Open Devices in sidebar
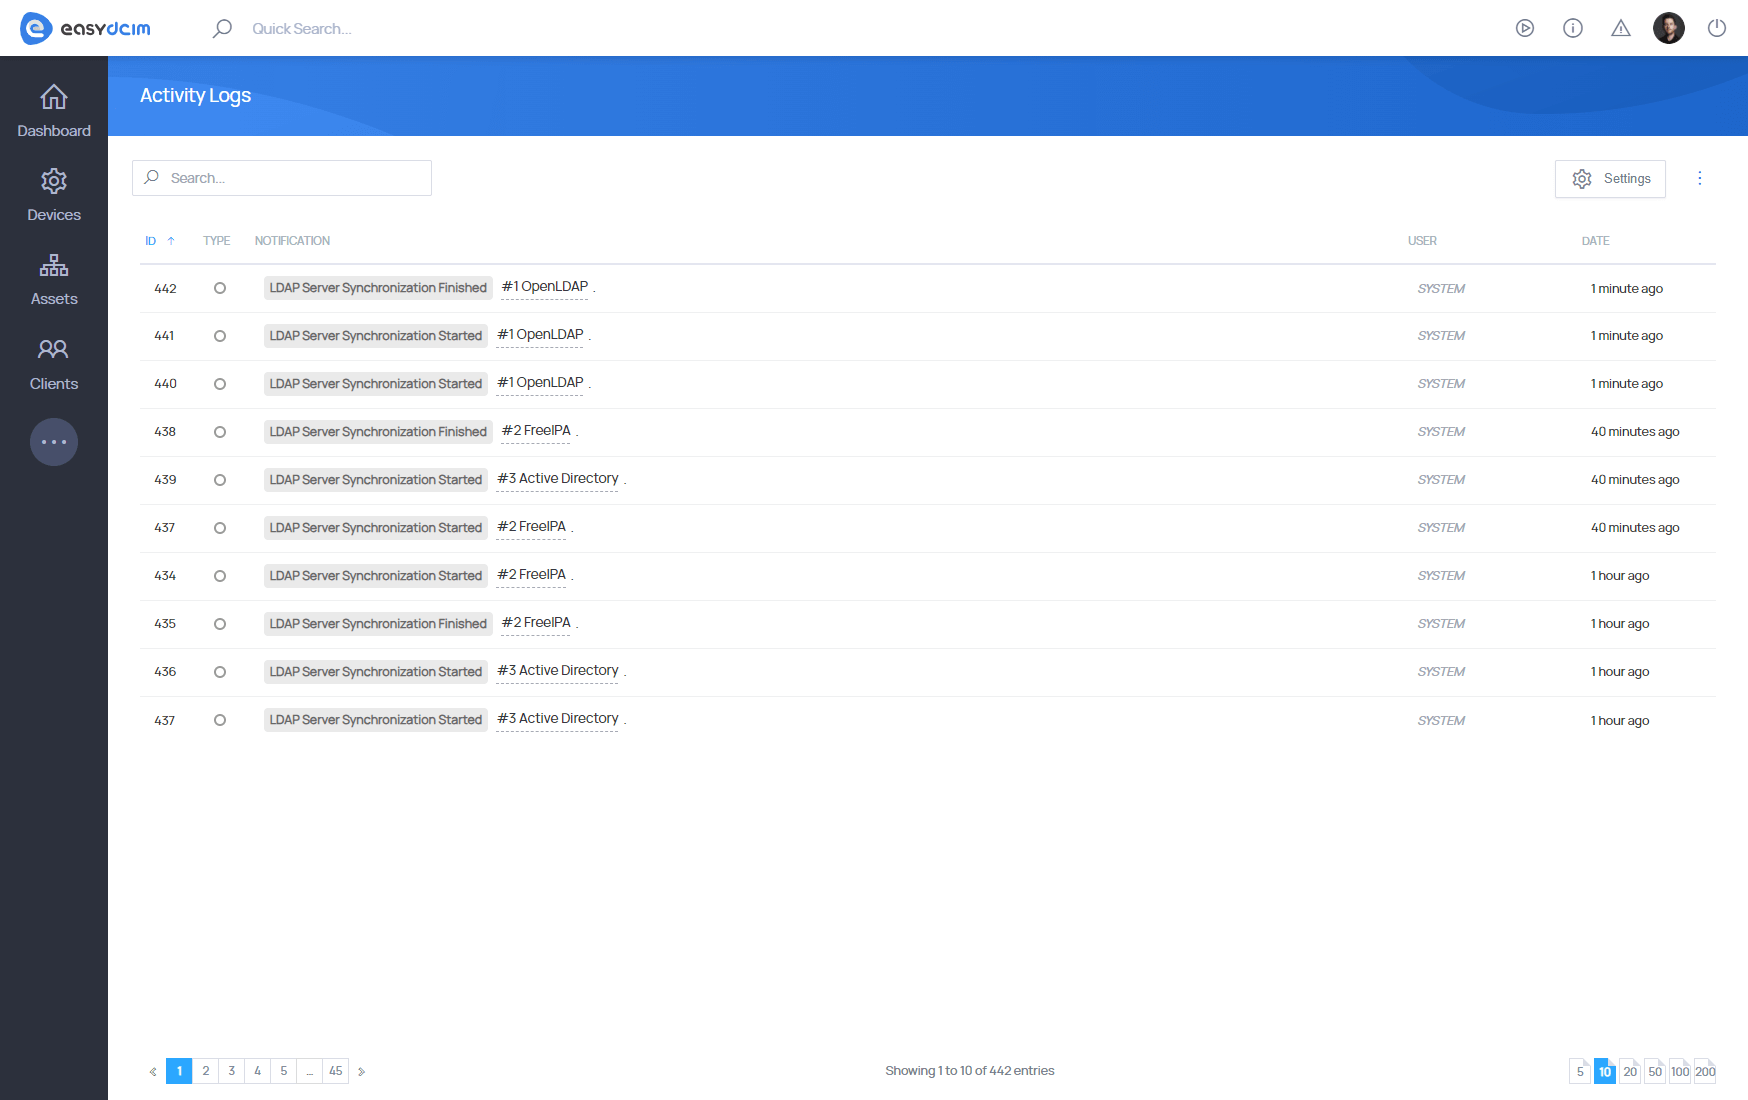This screenshot has width=1748, height=1100. click(54, 196)
